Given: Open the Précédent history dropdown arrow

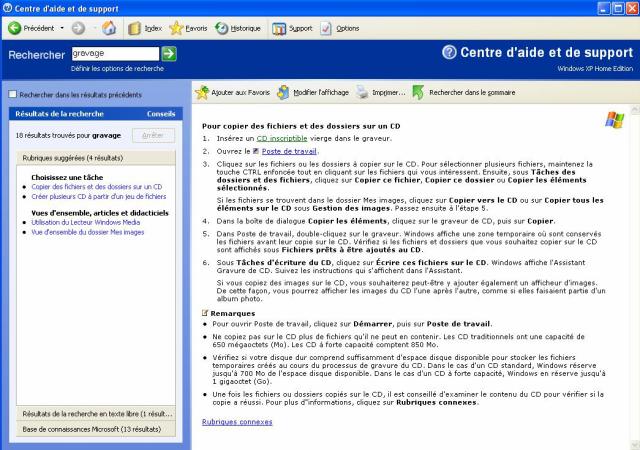Looking at the screenshot, I should pos(62,28).
